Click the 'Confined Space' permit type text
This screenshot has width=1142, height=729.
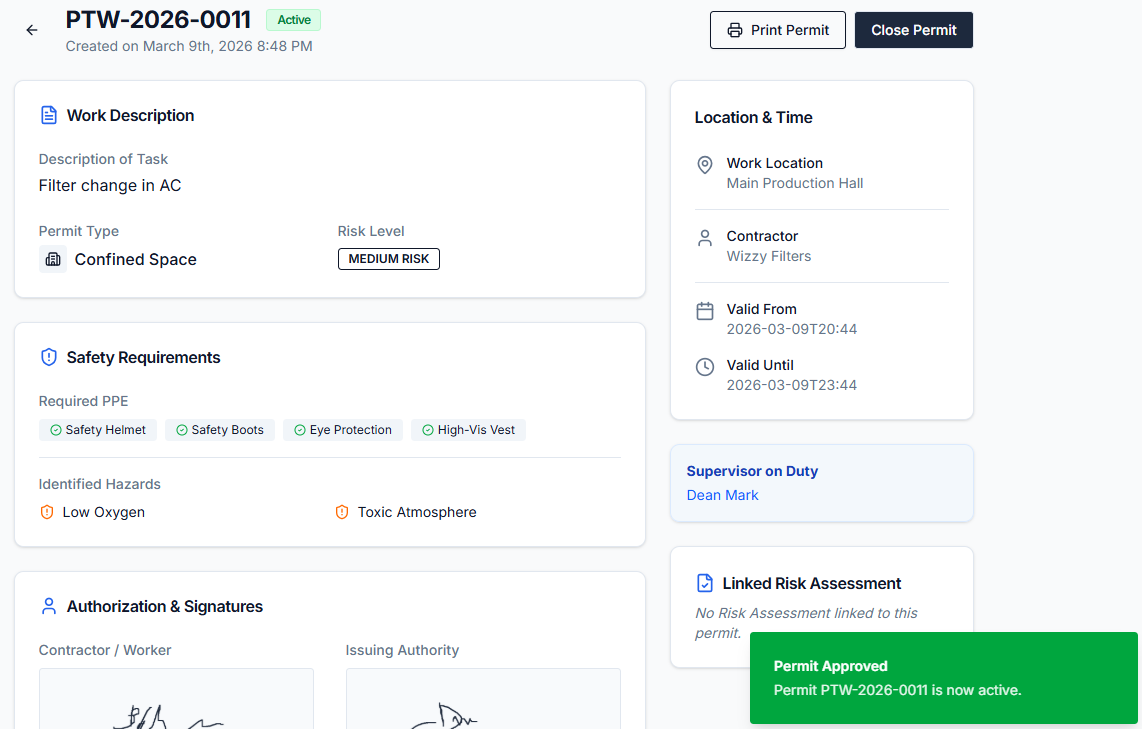pyautogui.click(x=135, y=259)
